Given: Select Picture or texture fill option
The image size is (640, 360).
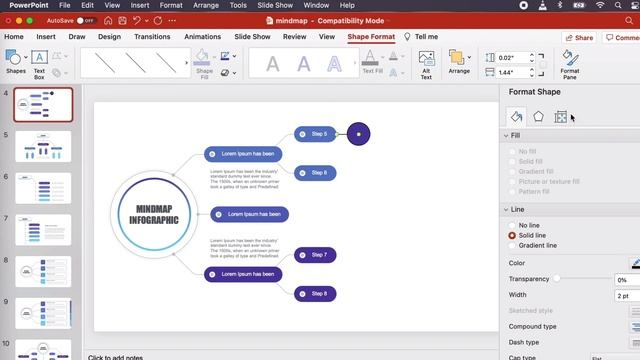Looking at the screenshot, I should [x=512, y=182].
